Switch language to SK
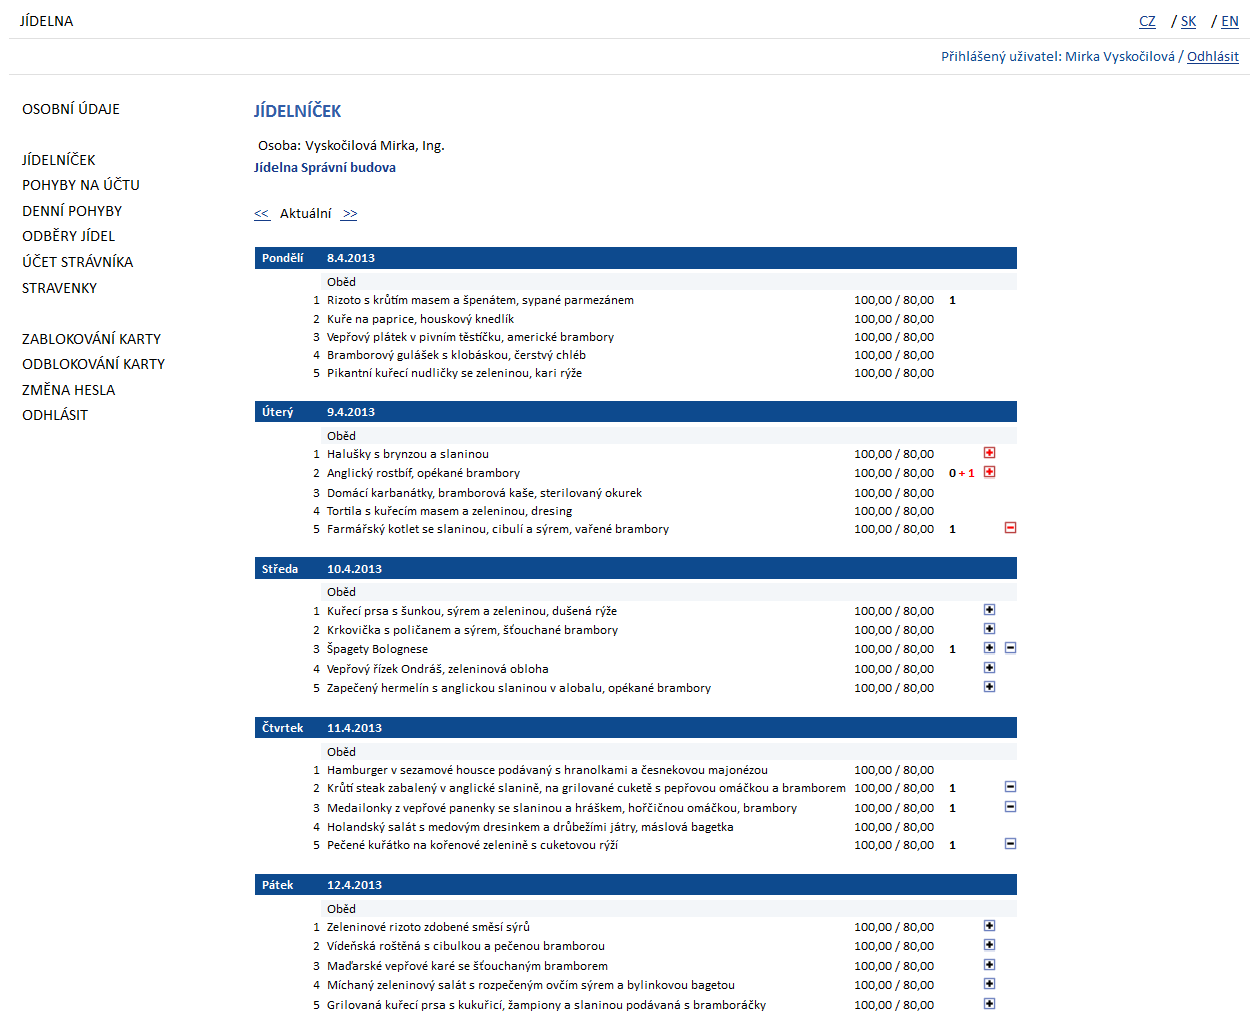 pyautogui.click(x=1188, y=21)
